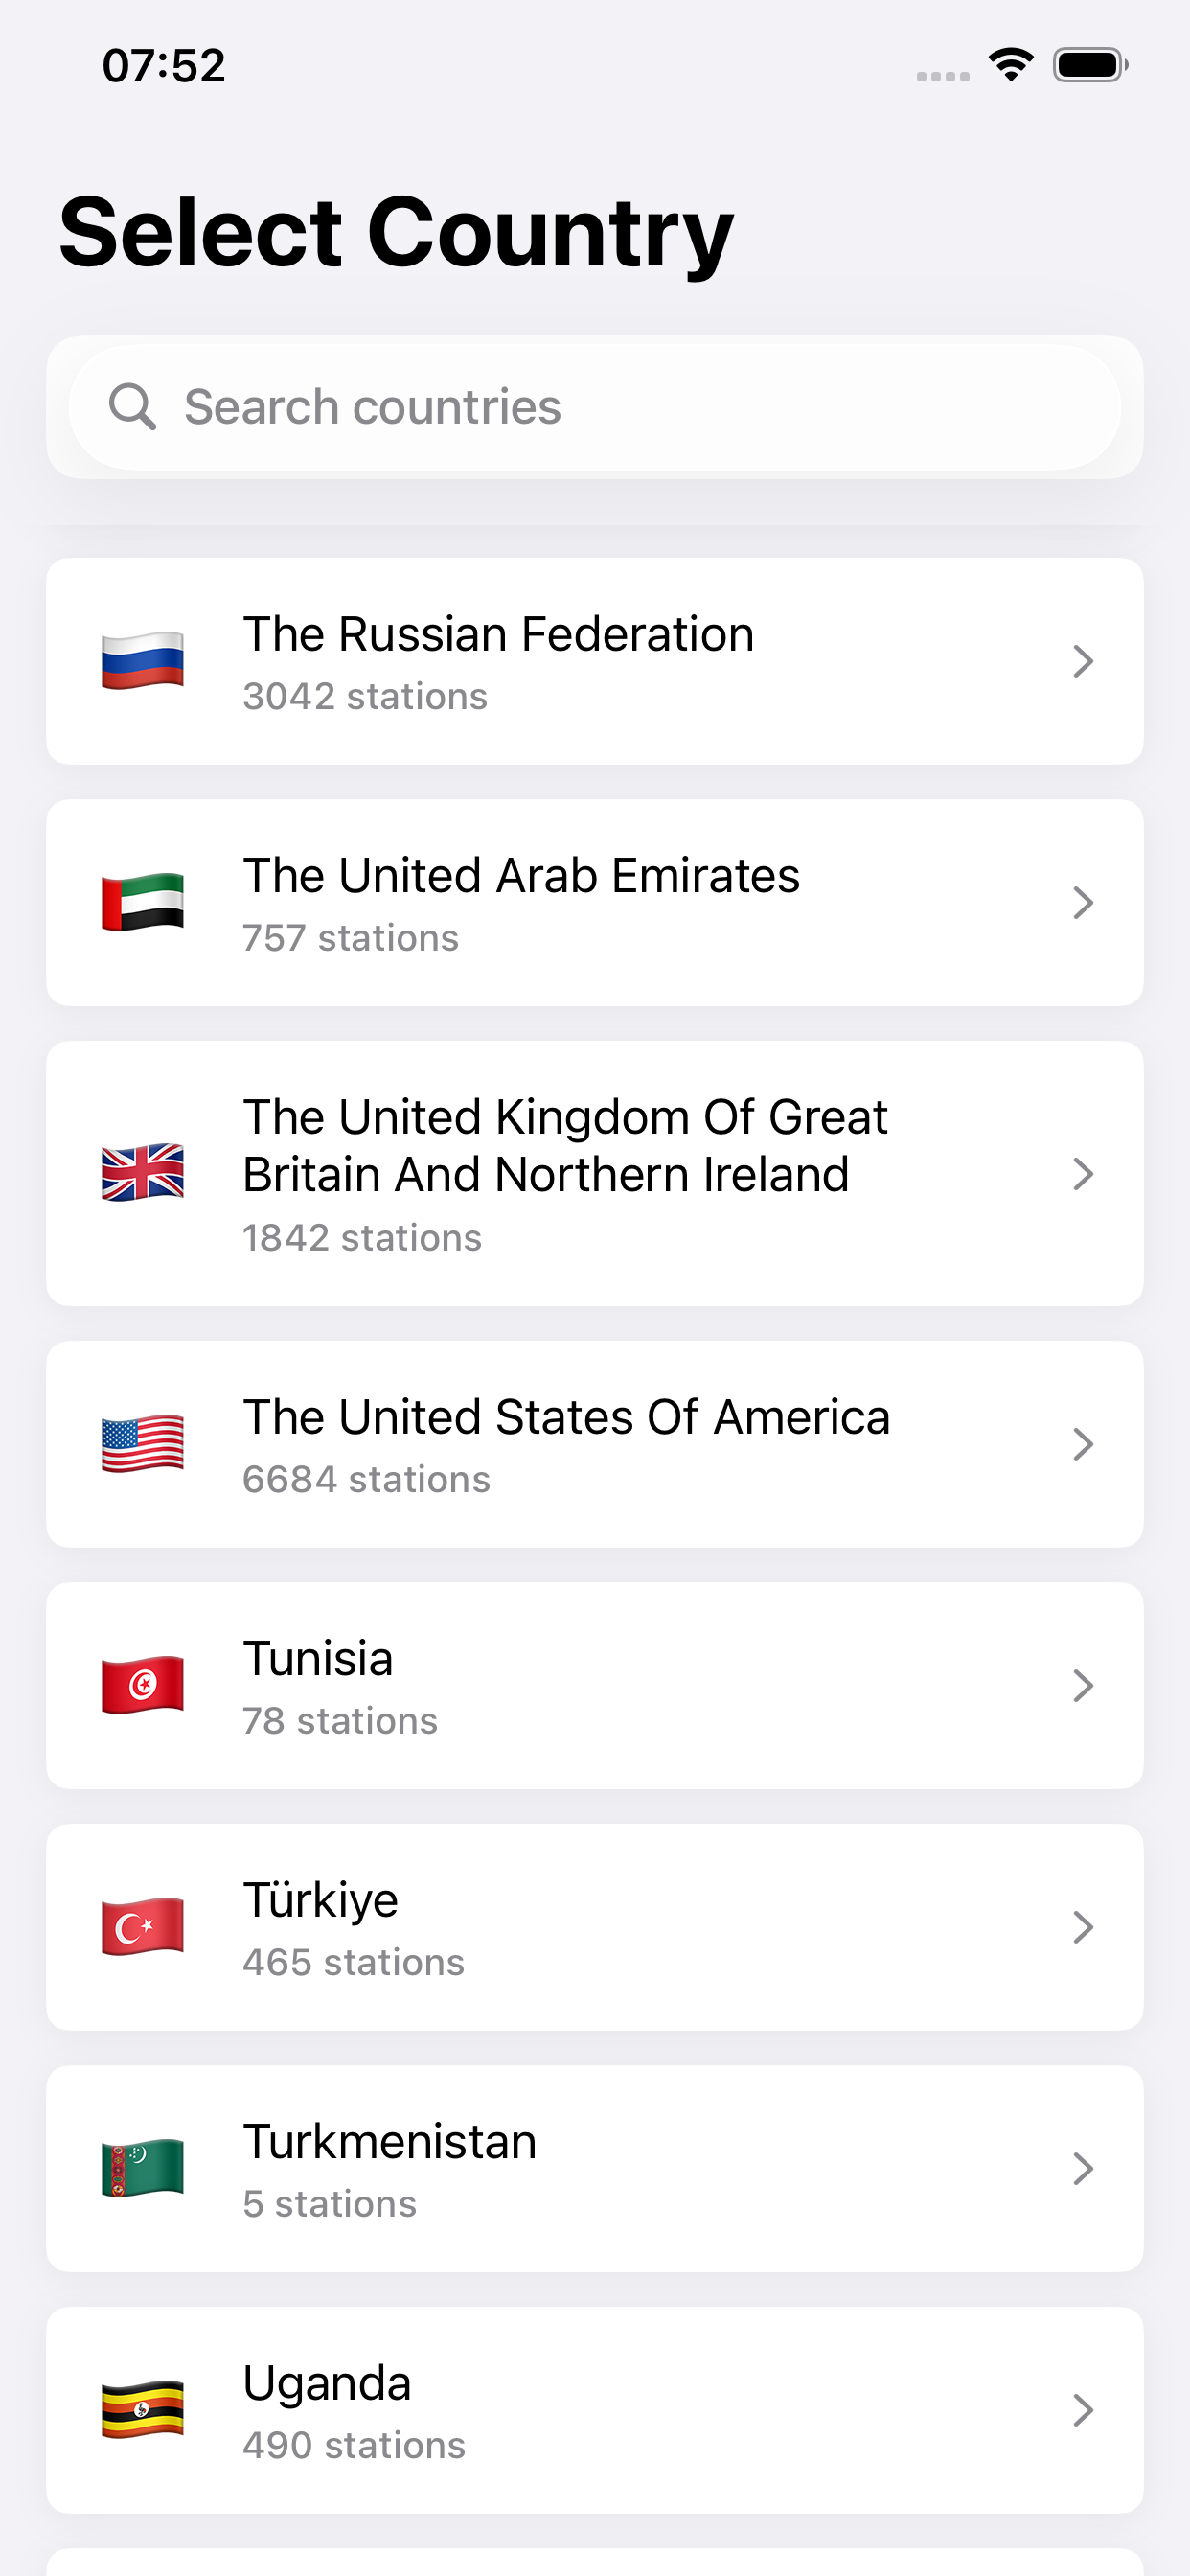The height and width of the screenshot is (2576, 1190).
Task: Select The Russian Federation country name
Action: click(498, 634)
